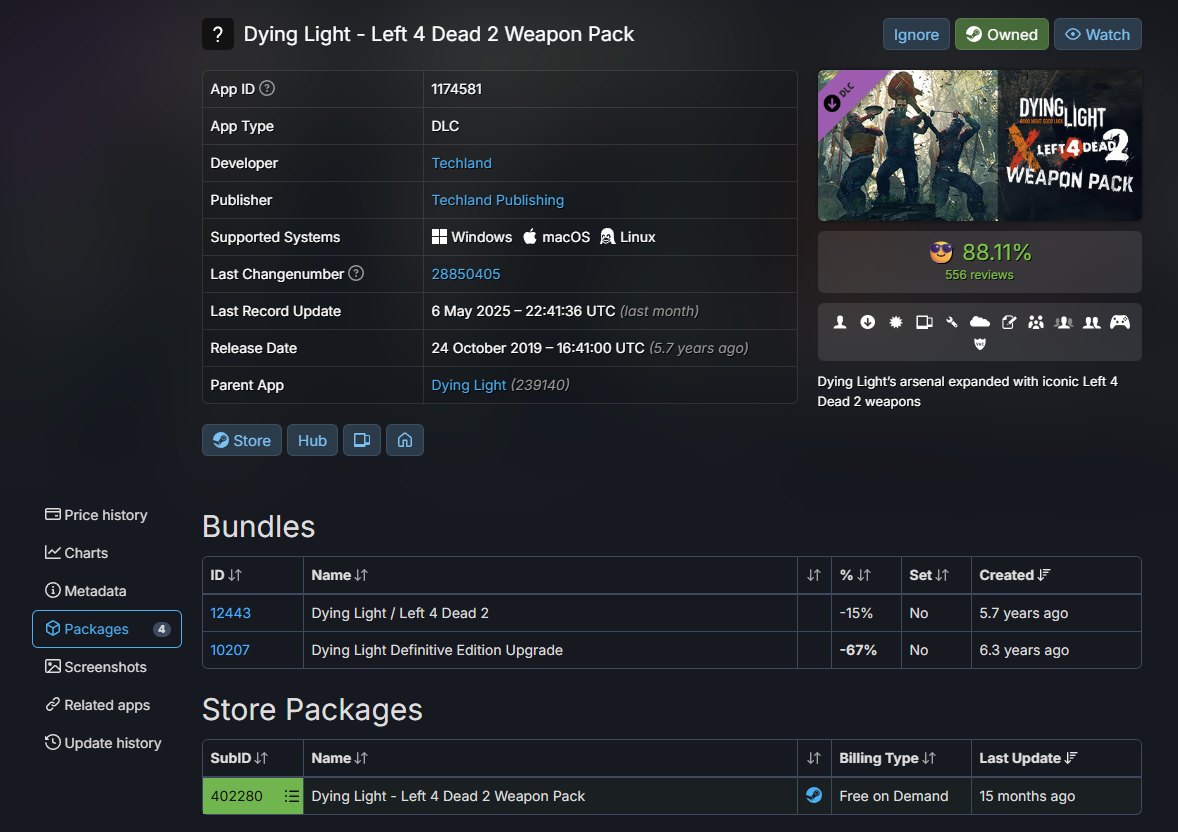The height and width of the screenshot is (832, 1178).
Task: Open package 402280 link
Action: pos(237,796)
